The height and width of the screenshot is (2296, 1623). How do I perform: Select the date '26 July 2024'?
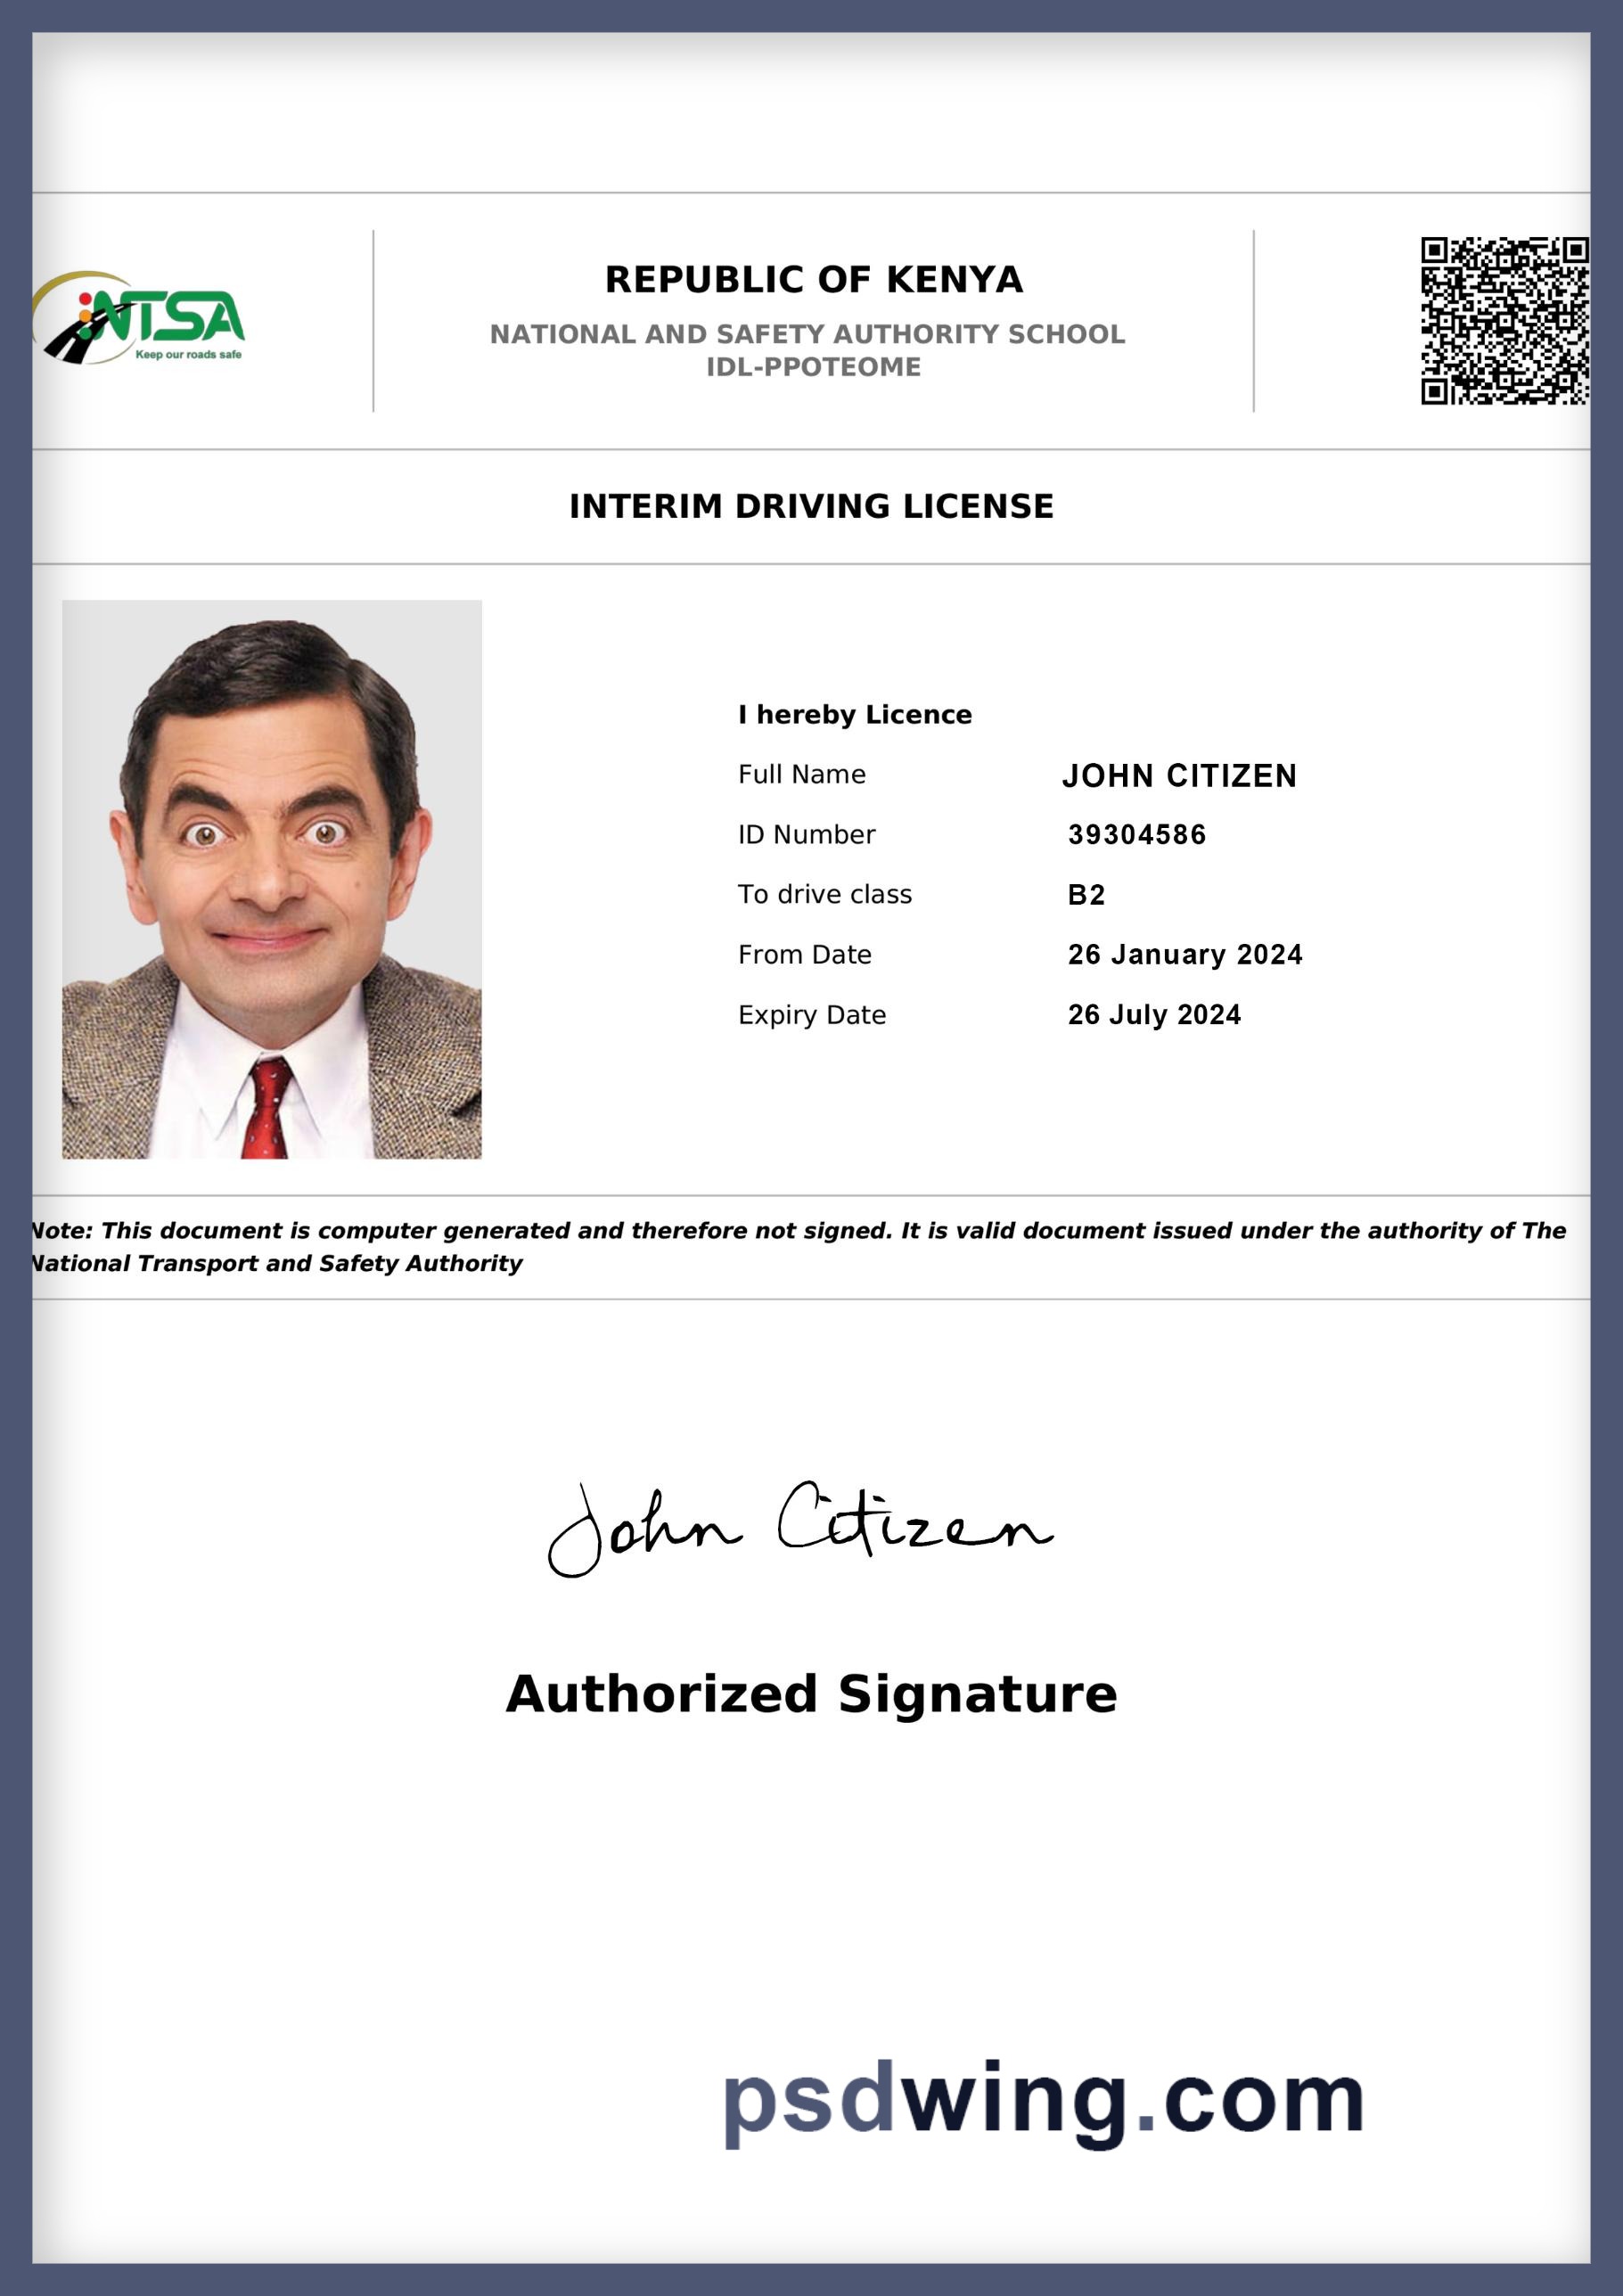pyautogui.click(x=1155, y=1014)
